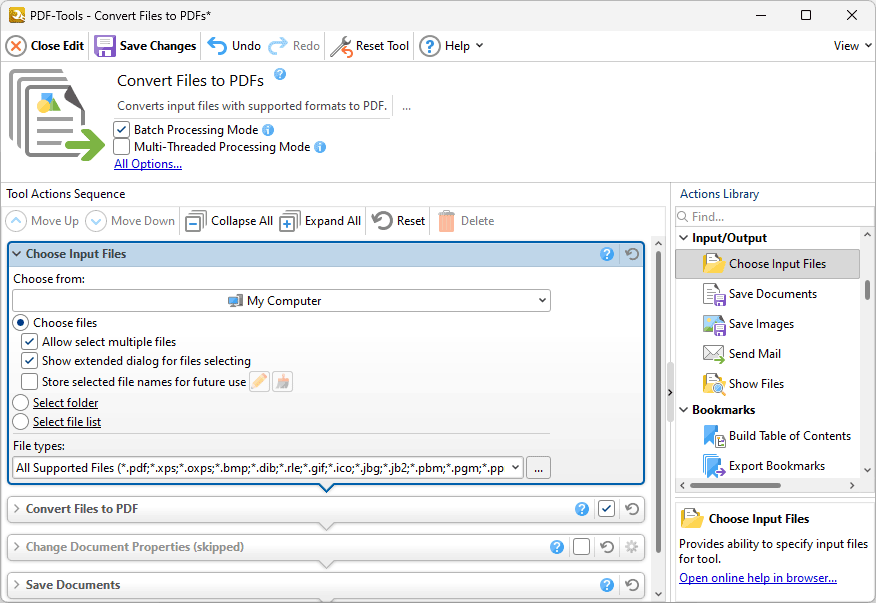Reset the tool actions sequence
The width and height of the screenshot is (876, 603).
tap(398, 221)
